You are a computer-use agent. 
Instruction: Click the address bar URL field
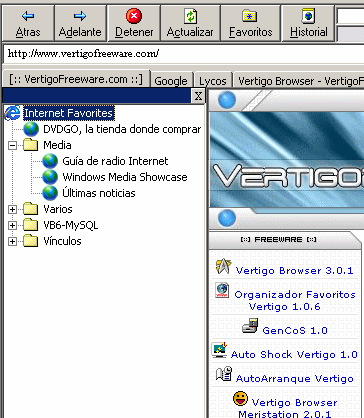[x=183, y=53]
